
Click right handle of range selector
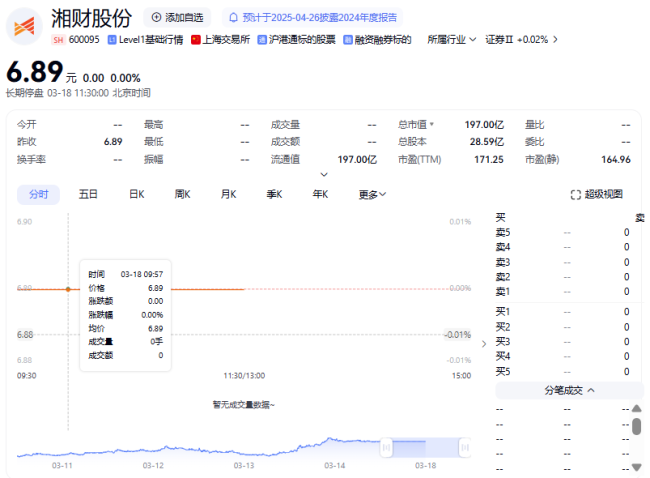point(465,447)
